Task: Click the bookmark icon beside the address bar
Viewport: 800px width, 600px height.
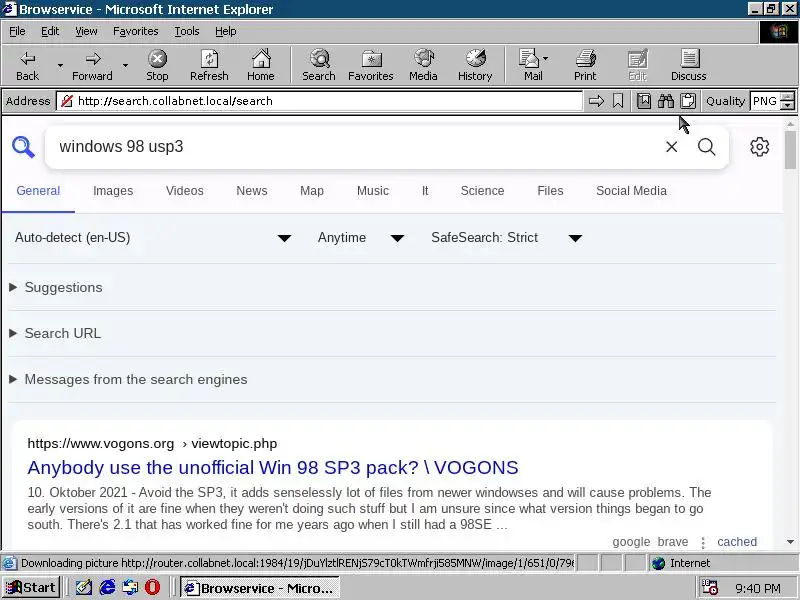Action: [x=618, y=101]
